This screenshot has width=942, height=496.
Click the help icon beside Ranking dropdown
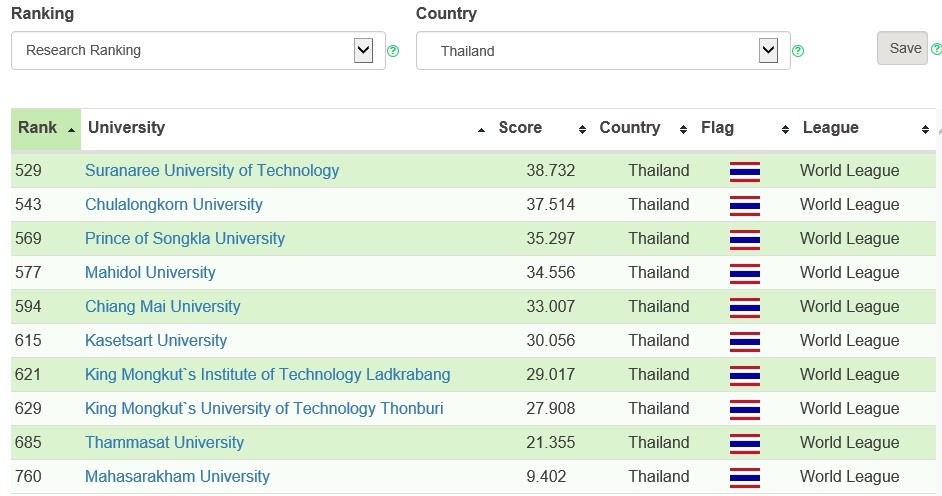393,51
